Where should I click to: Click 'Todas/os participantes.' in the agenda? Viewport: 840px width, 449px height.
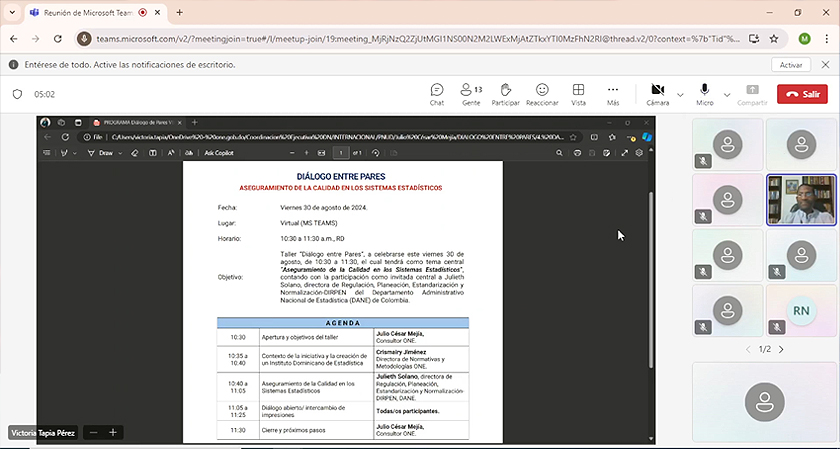pyautogui.click(x=408, y=411)
